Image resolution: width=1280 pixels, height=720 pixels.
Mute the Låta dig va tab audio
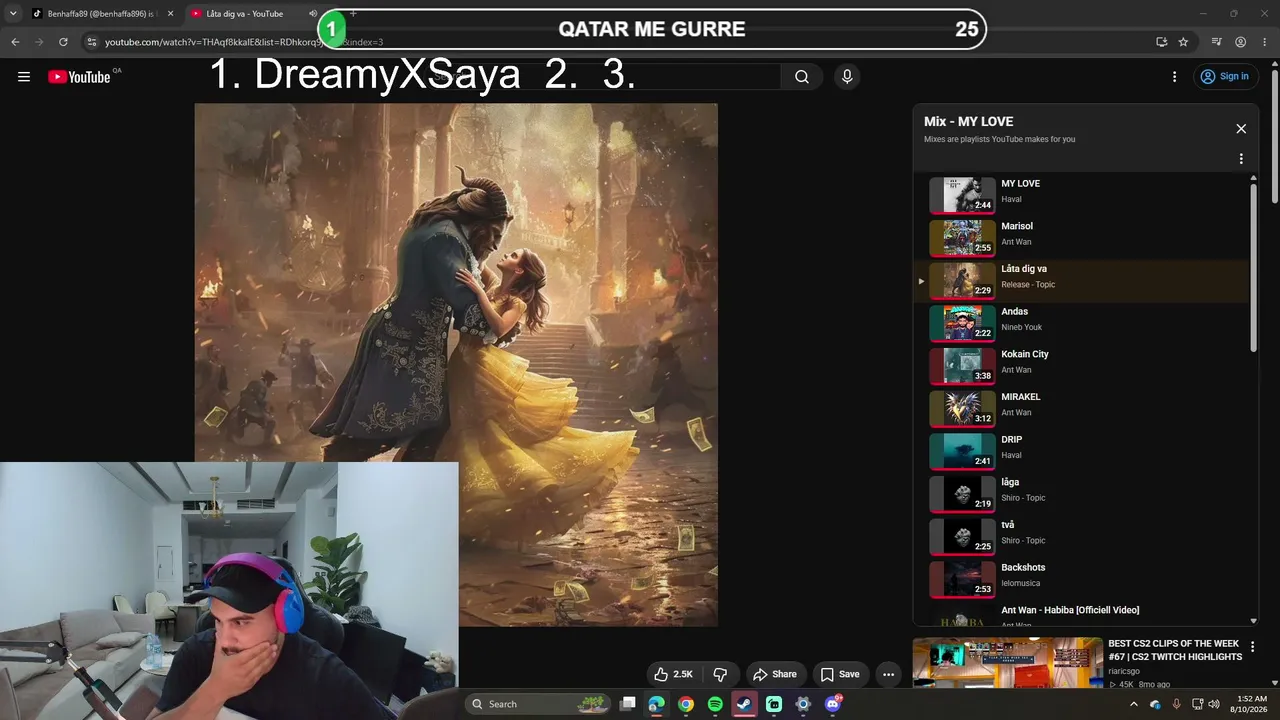[x=313, y=14]
